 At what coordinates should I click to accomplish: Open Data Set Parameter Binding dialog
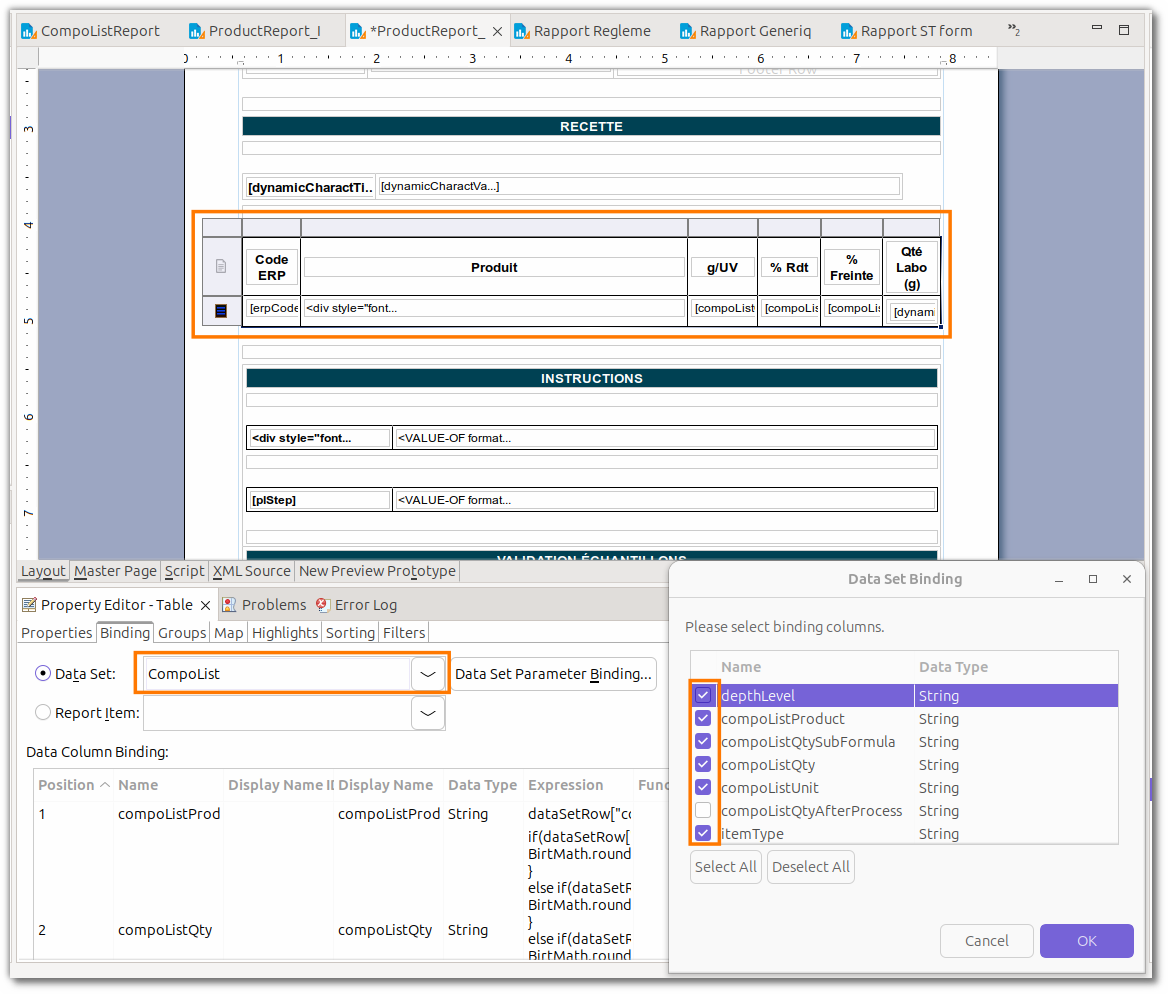tap(553, 674)
